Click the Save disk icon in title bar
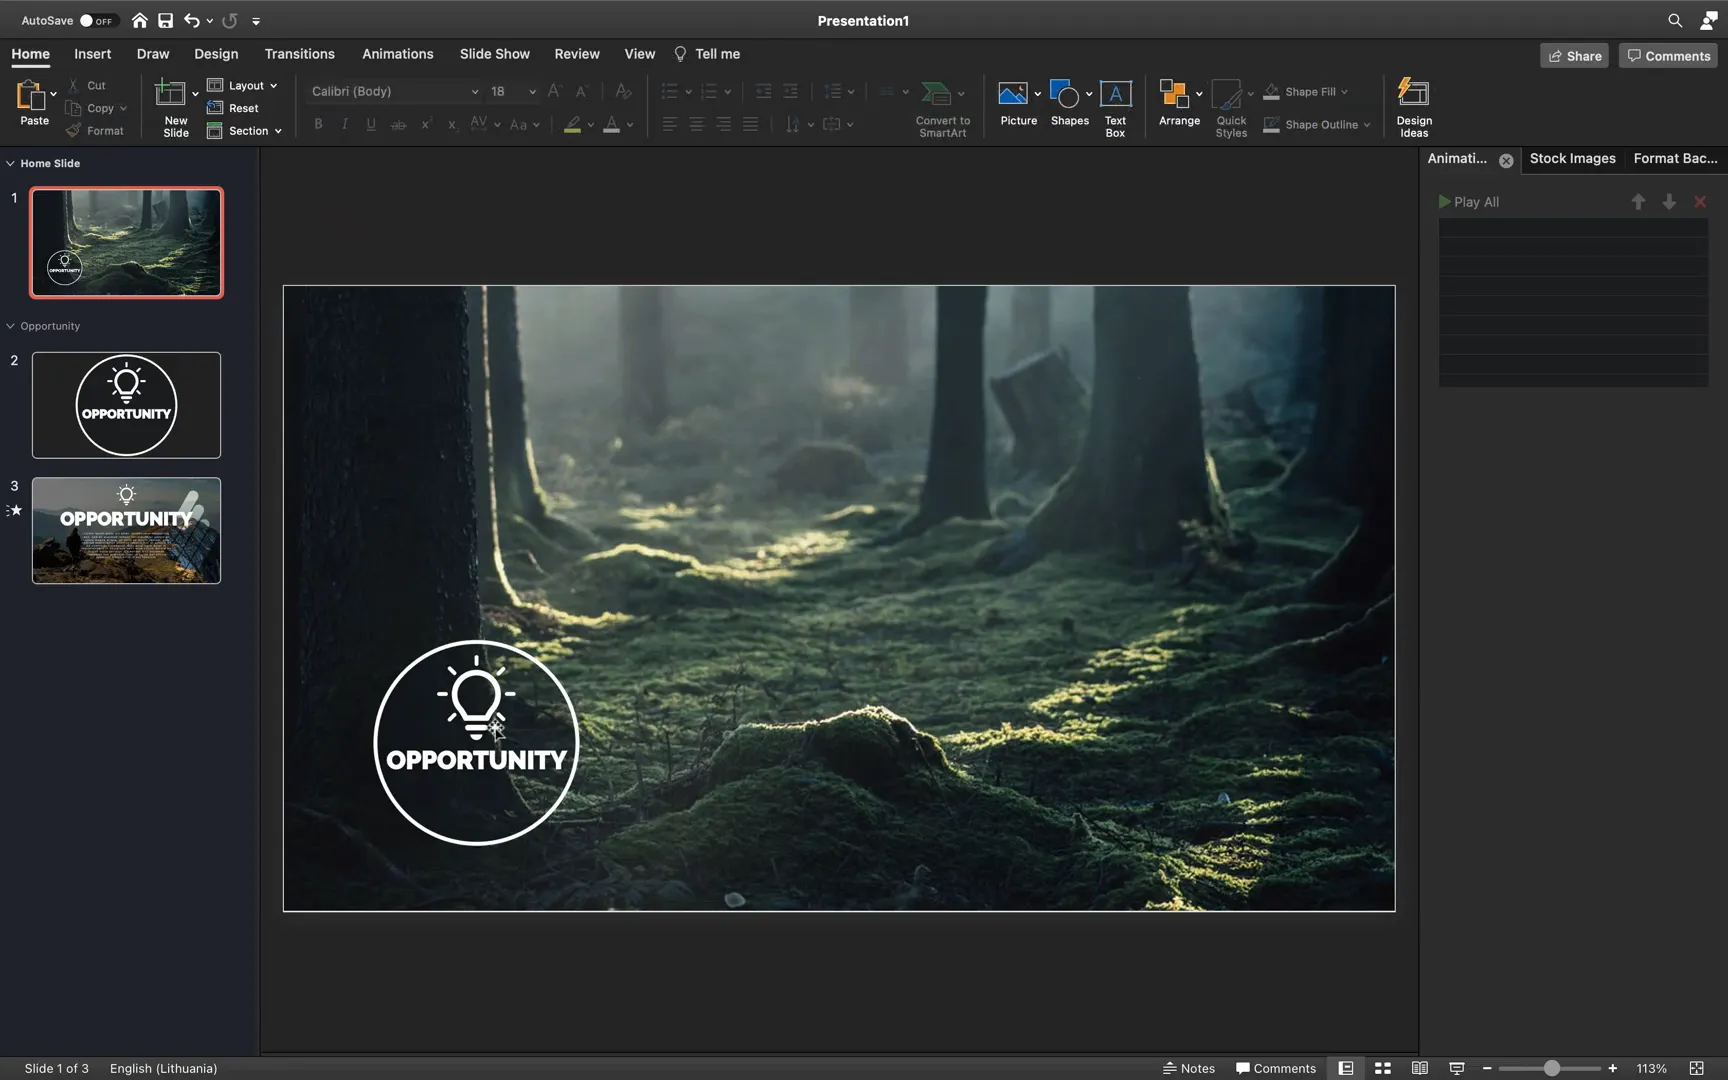 click(x=166, y=20)
